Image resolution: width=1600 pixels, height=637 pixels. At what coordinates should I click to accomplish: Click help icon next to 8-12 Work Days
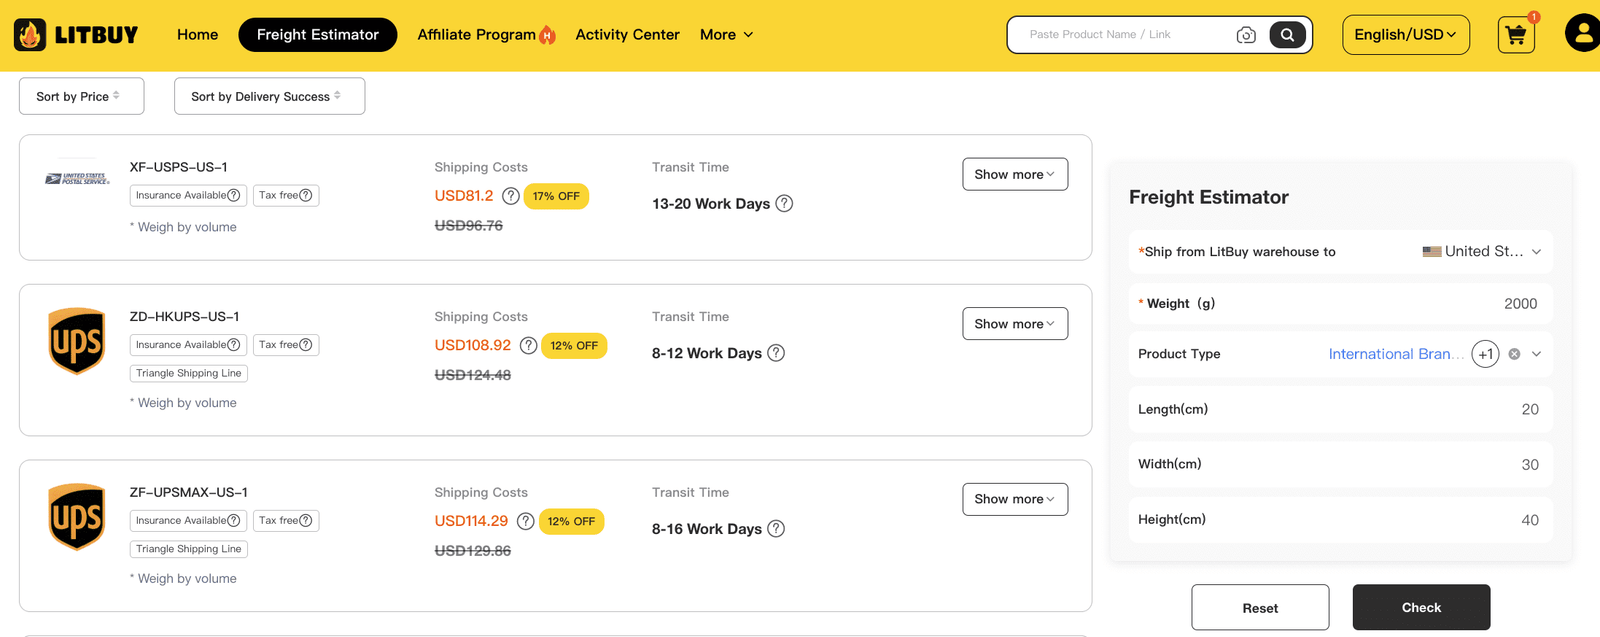coord(776,353)
